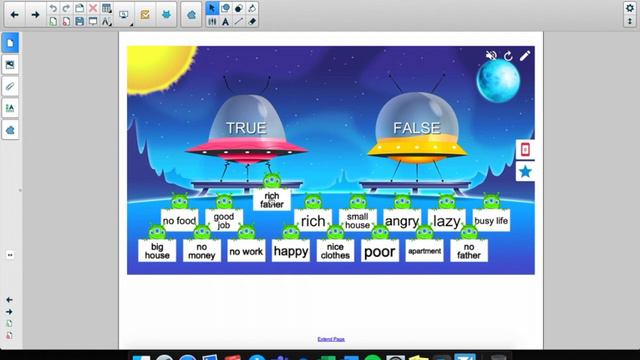Open a file from the toolbar

(80, 8)
